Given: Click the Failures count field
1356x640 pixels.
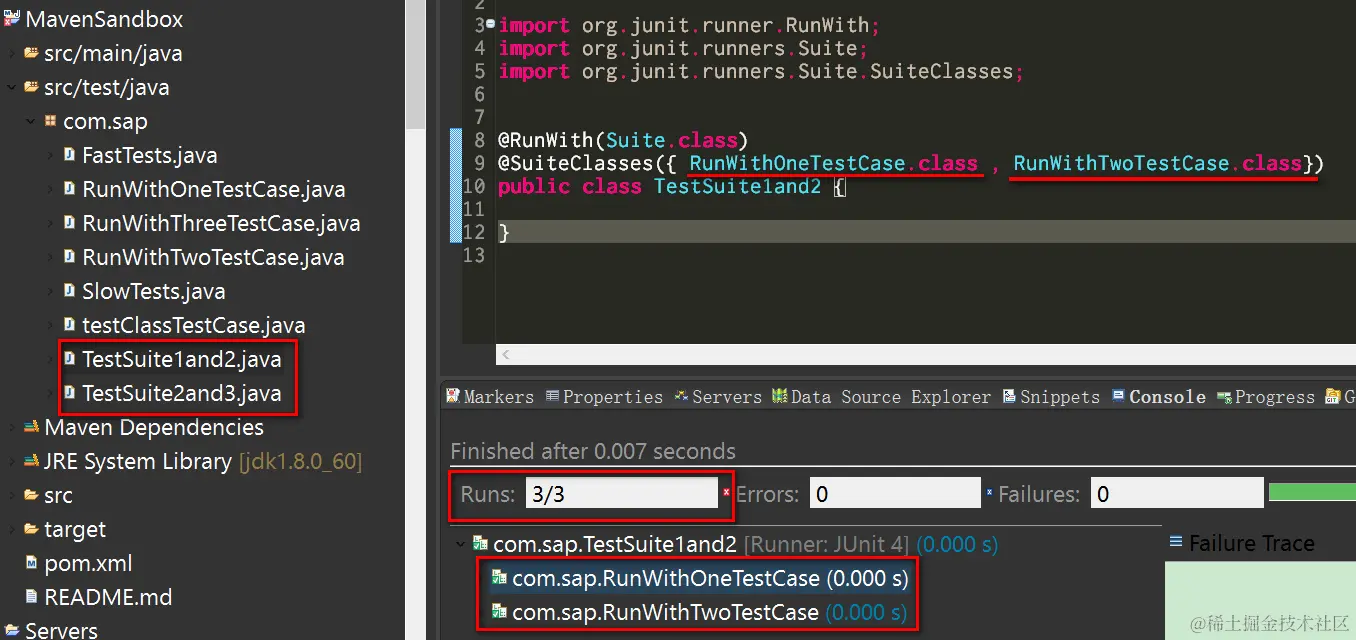Looking at the screenshot, I should (x=1177, y=494).
